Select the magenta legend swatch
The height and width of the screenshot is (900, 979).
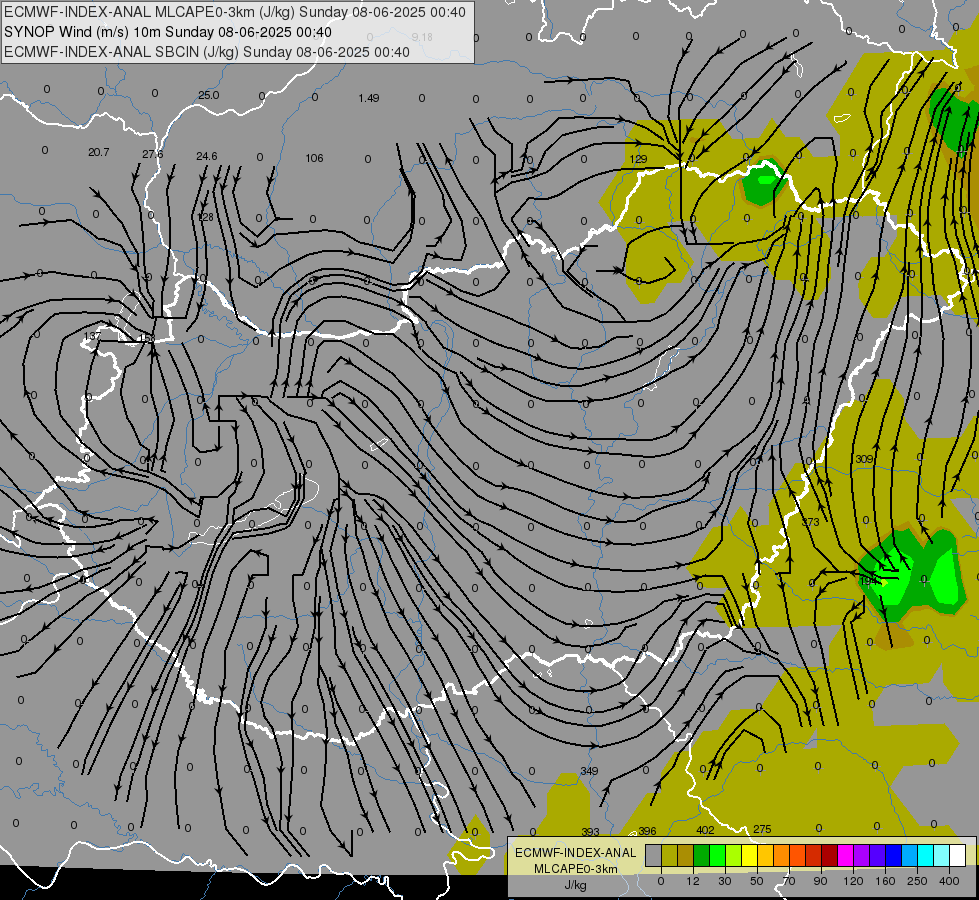click(846, 855)
